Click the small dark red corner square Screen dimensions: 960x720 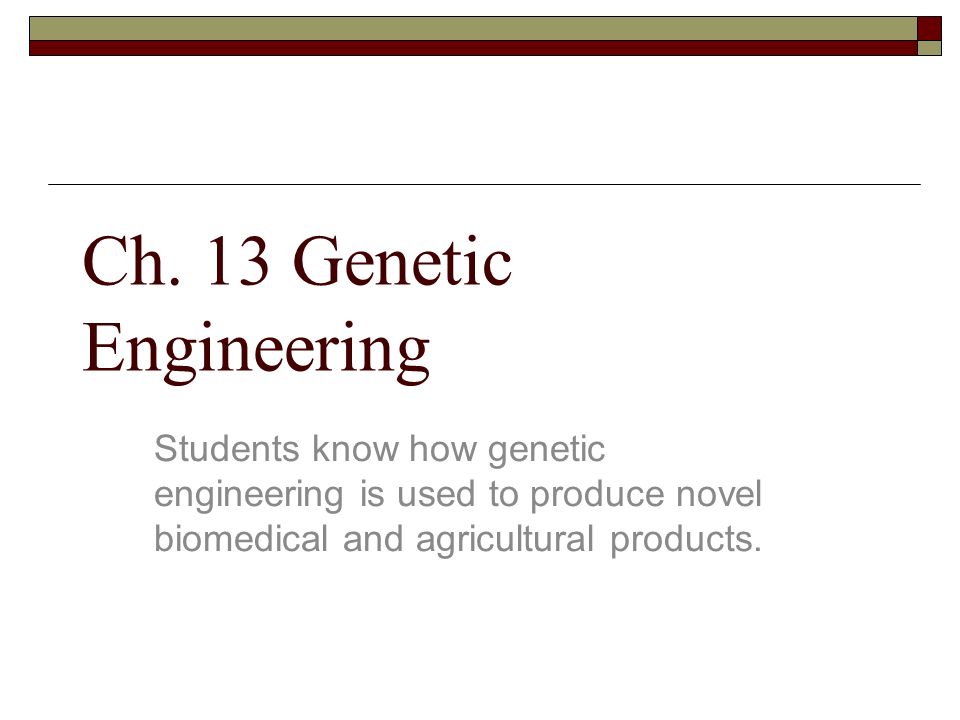(x=929, y=29)
